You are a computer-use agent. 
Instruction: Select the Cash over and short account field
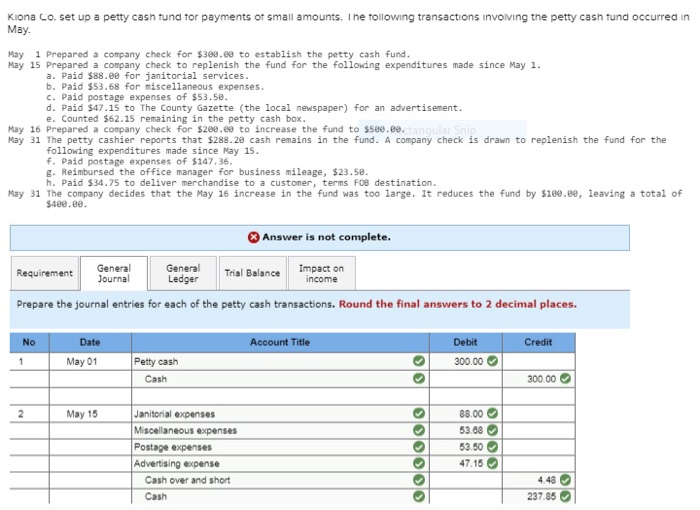point(280,480)
